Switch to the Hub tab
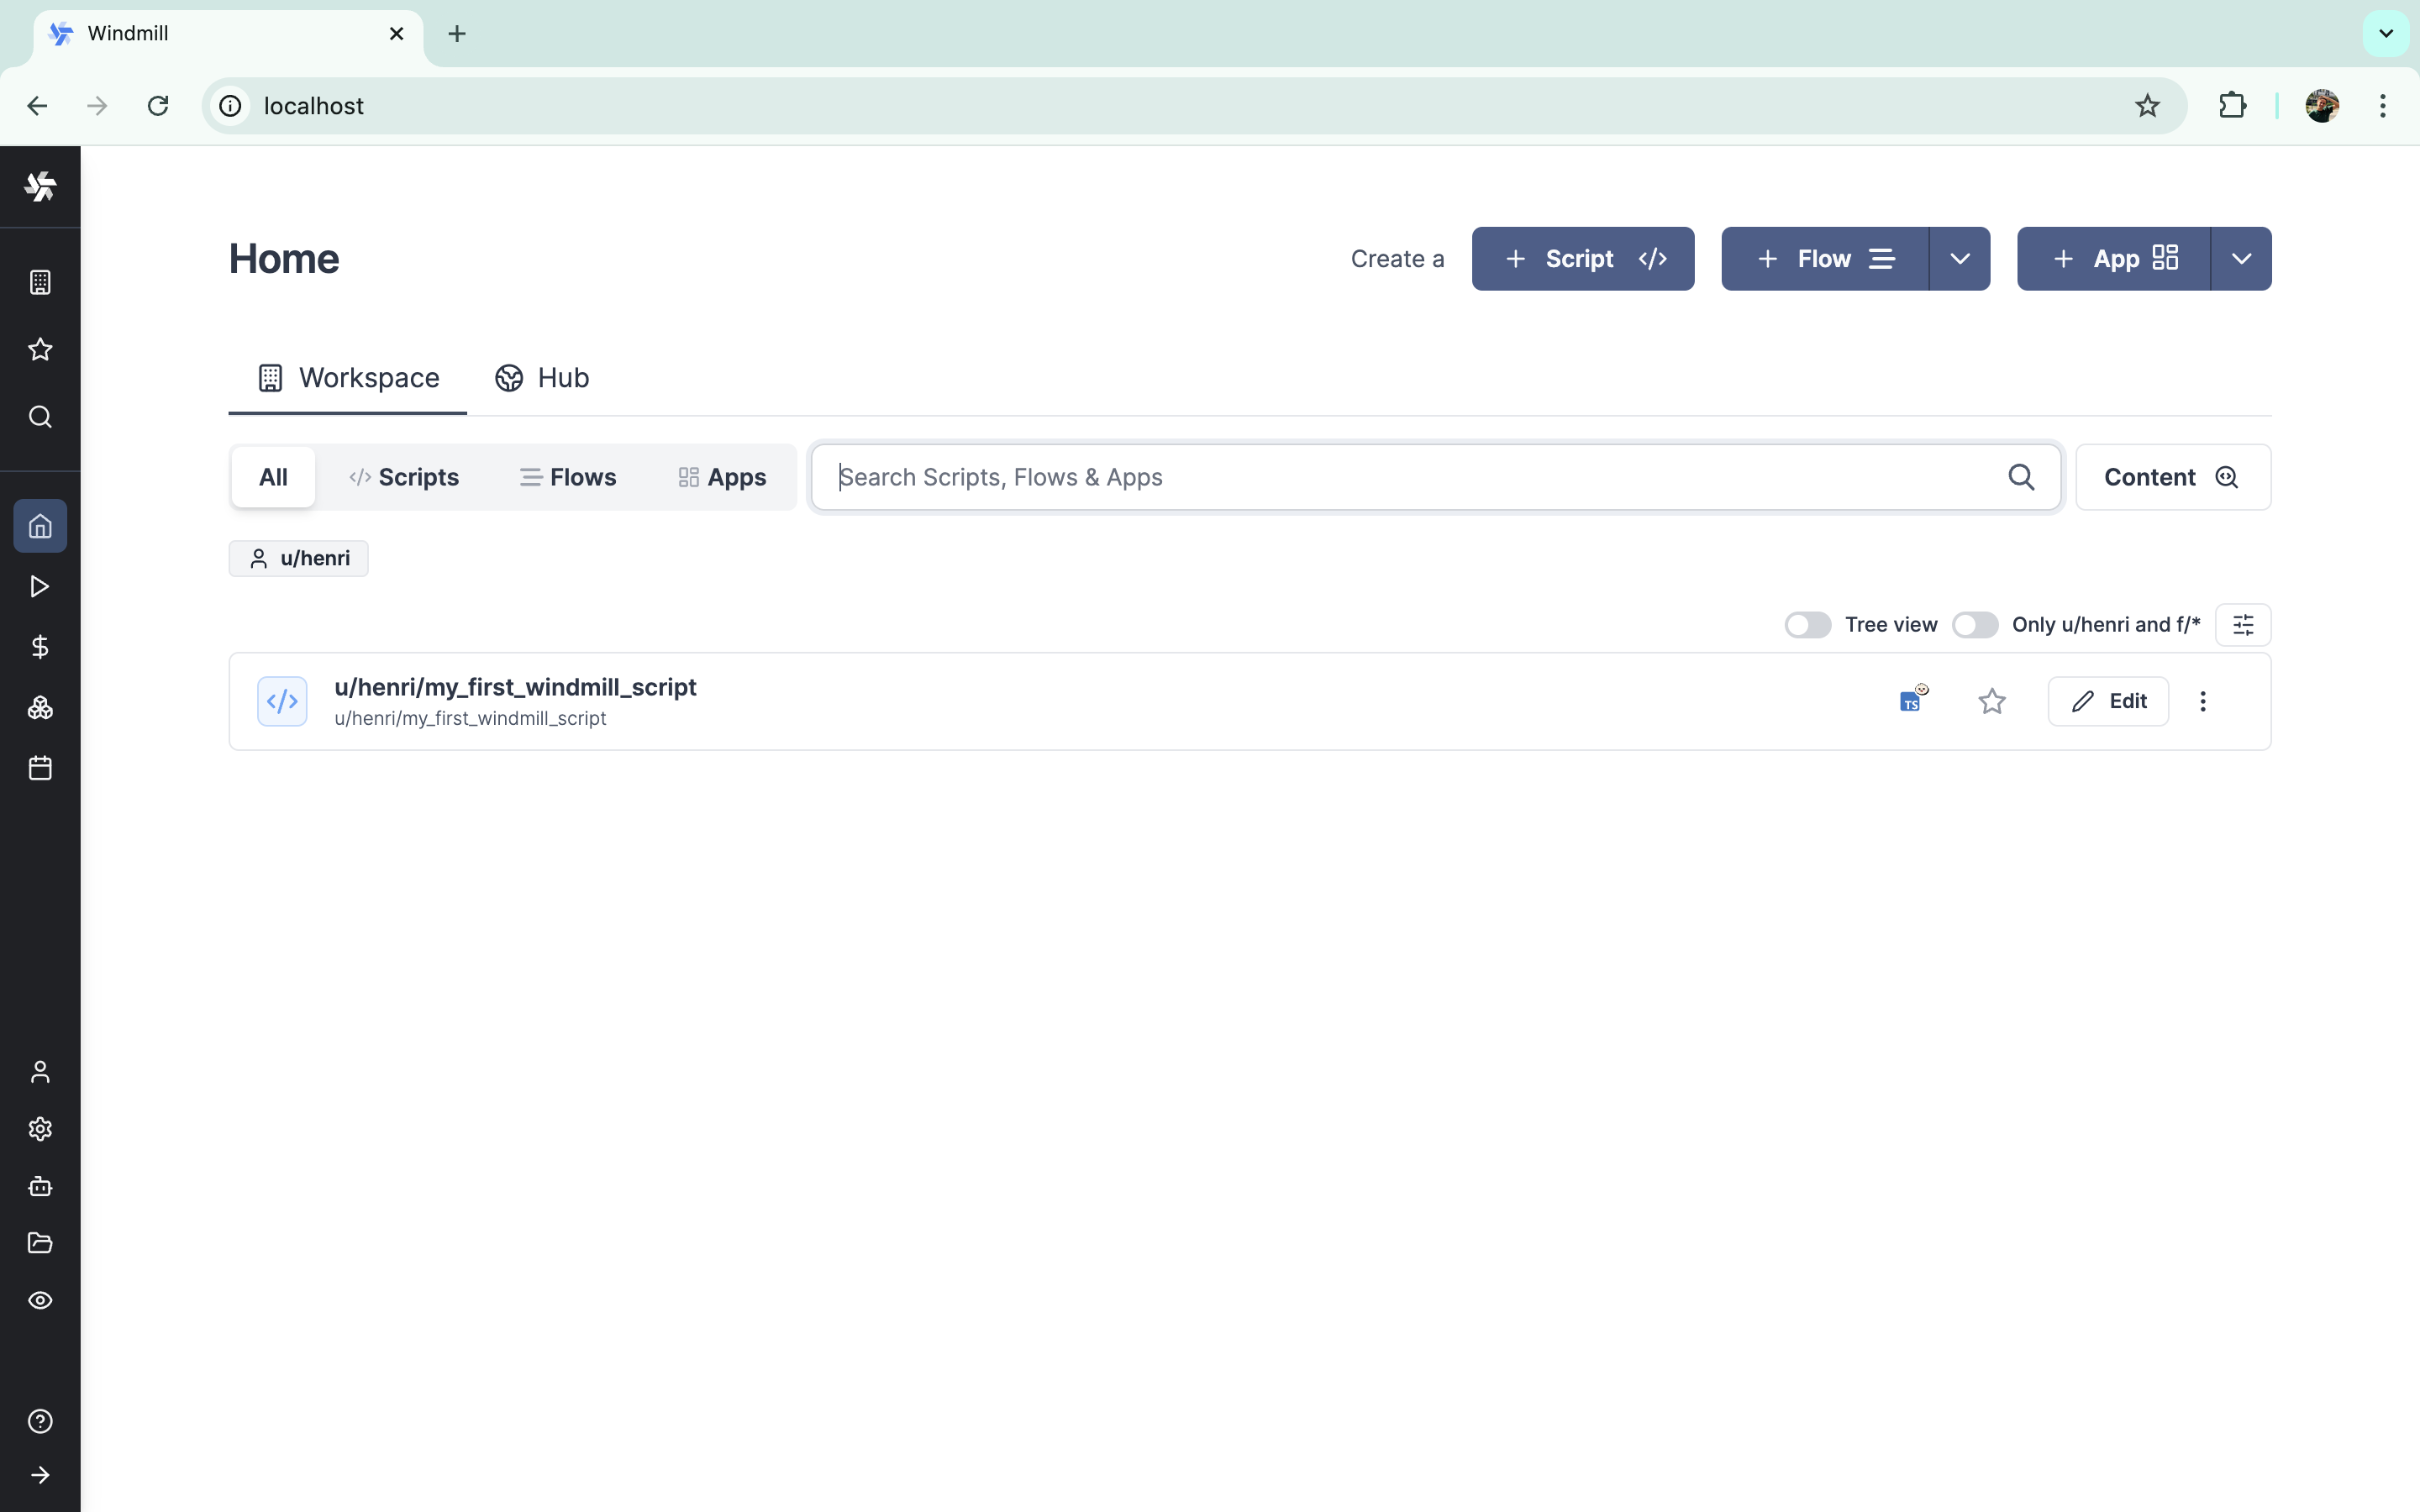 tap(542, 378)
